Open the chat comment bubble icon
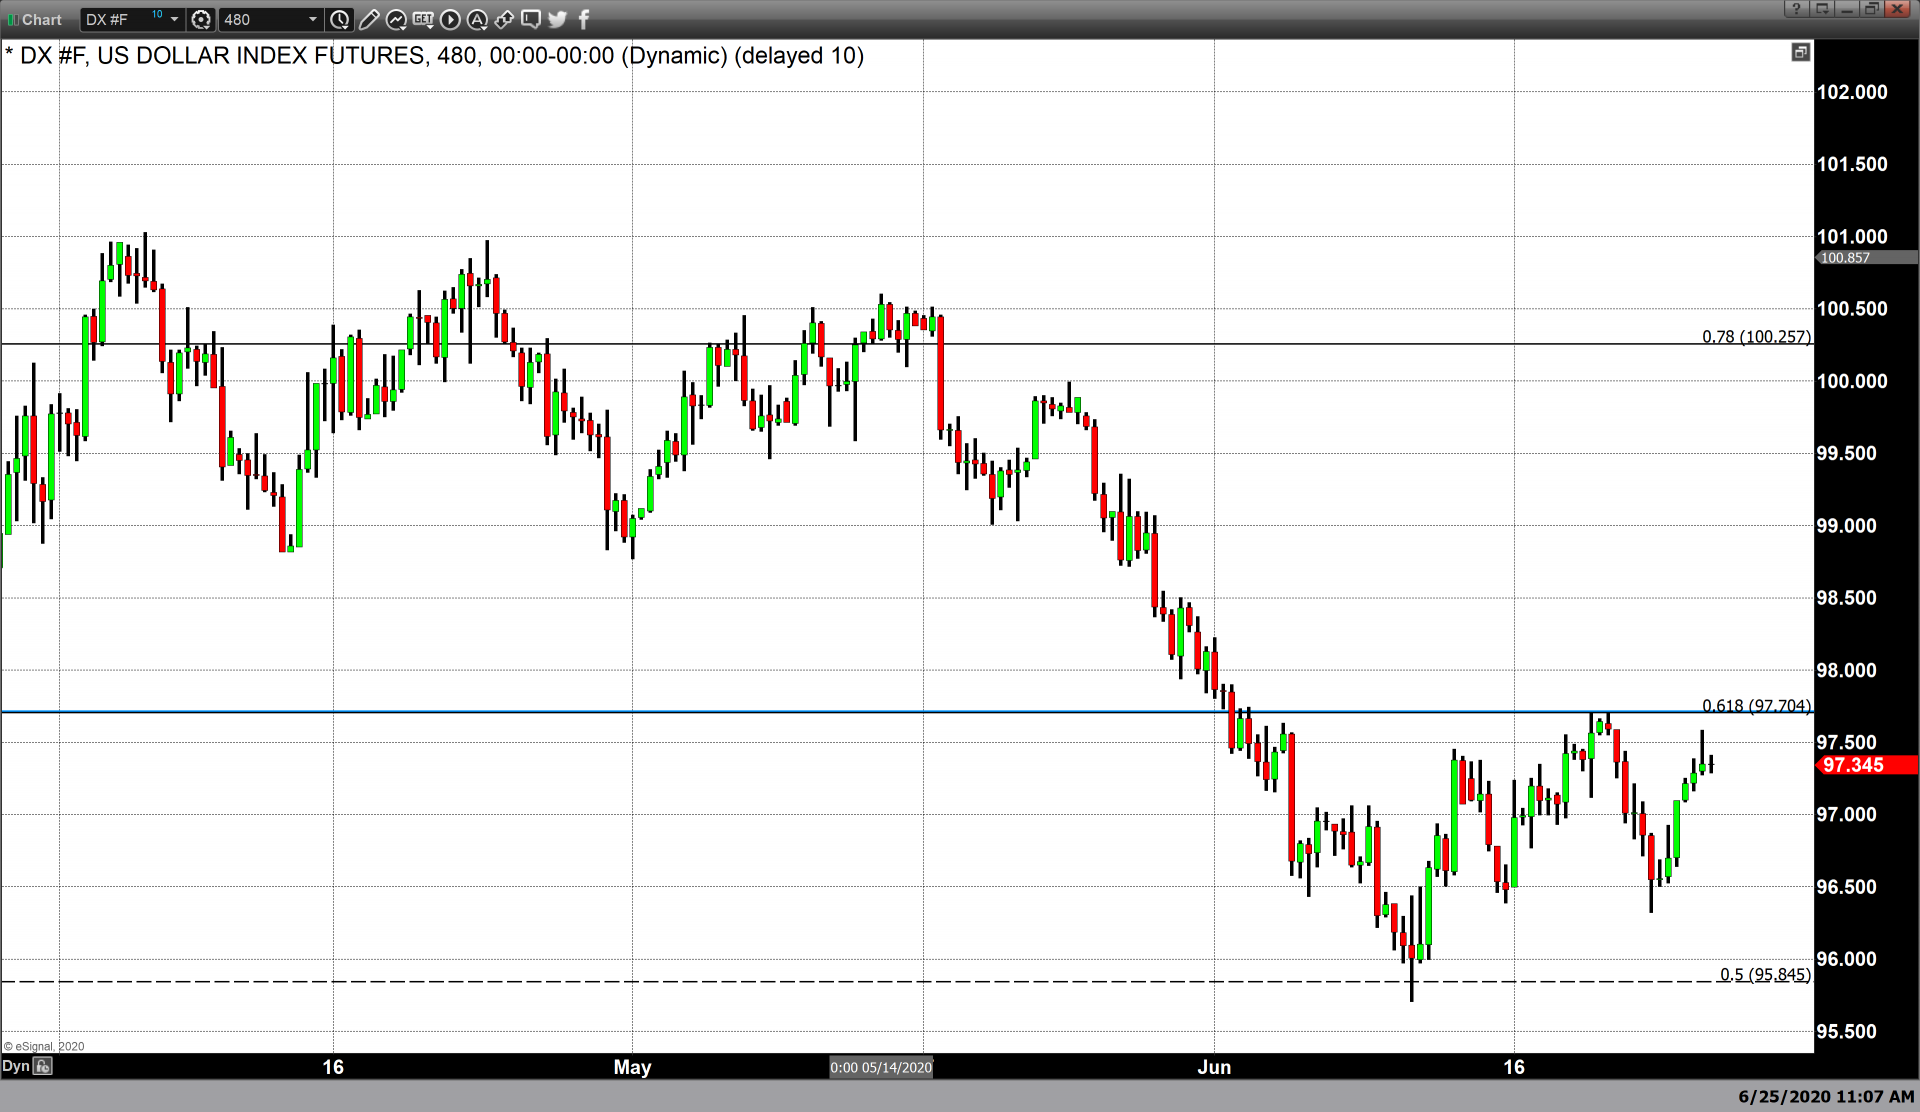This screenshot has height=1112, width=1920. [x=531, y=19]
